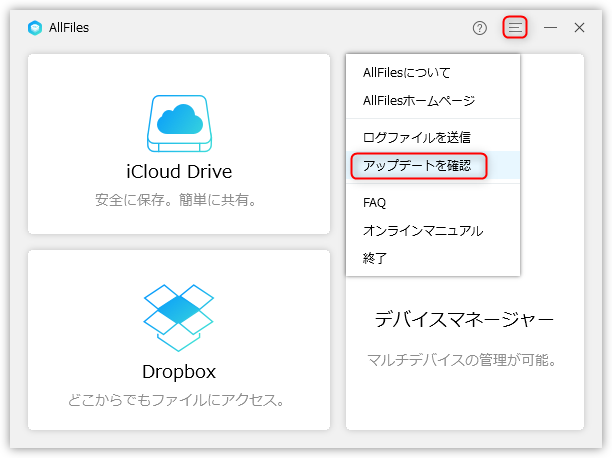The width and height of the screenshot is (612, 458).
Task: Open AllFilesホームページ menu entry
Action: click(433, 101)
